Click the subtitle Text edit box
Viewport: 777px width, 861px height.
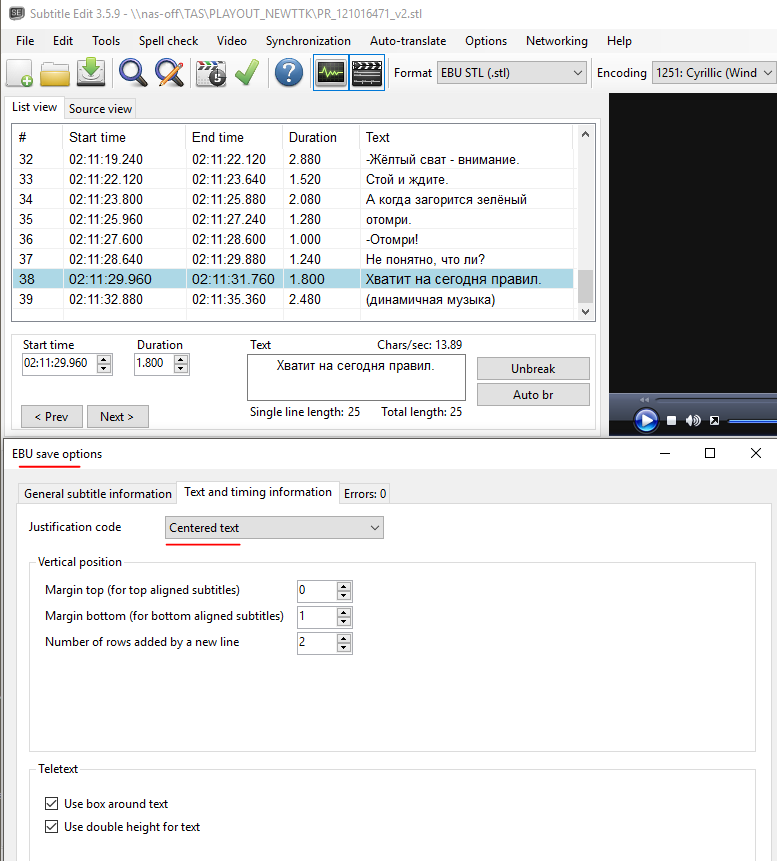[356, 377]
